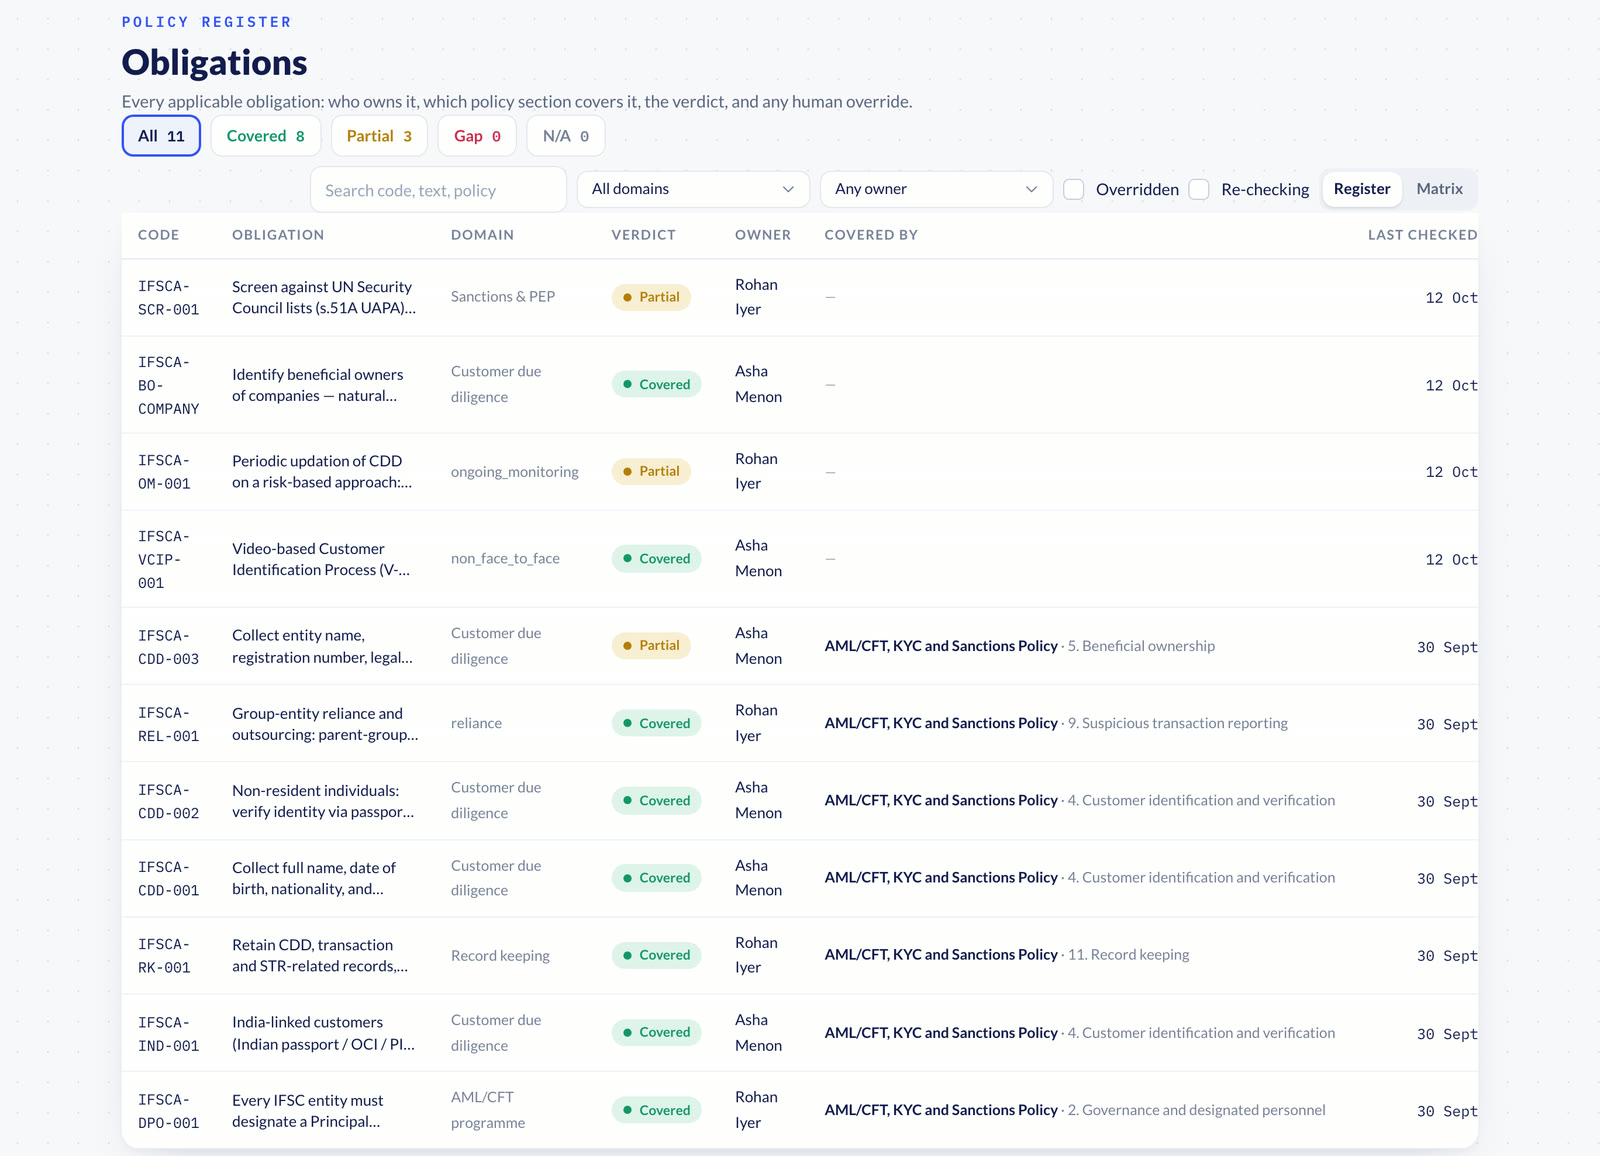1600x1156 pixels.
Task: Click 'Periodic updation of CDD' obligation text
Action: click(322, 472)
